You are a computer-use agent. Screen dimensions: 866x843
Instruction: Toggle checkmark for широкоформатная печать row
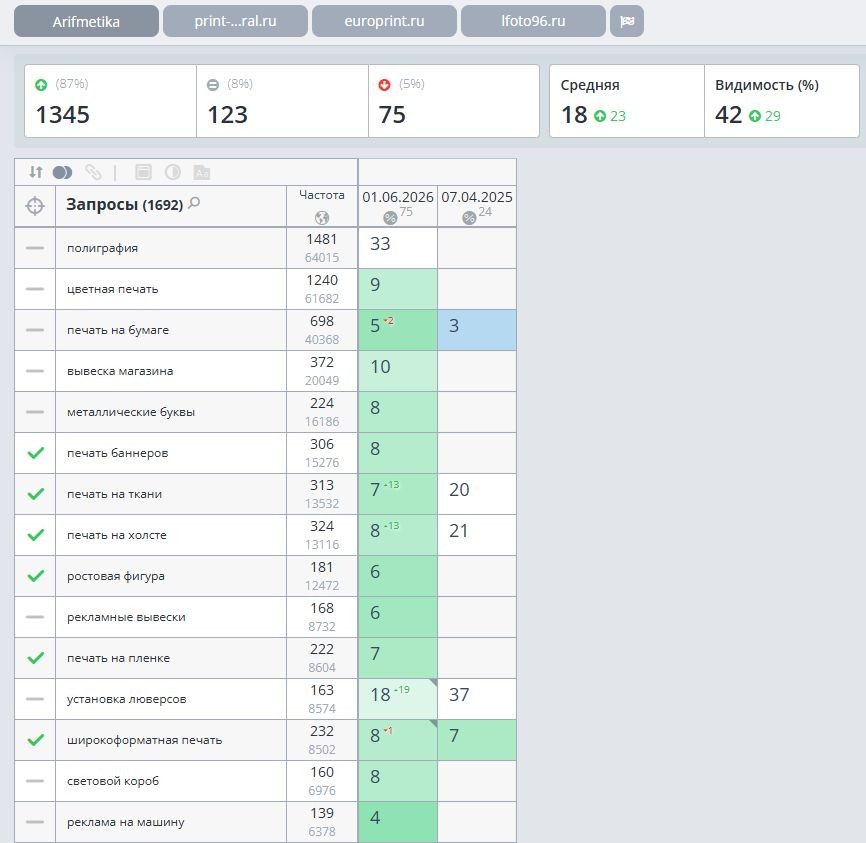[x=35, y=740]
